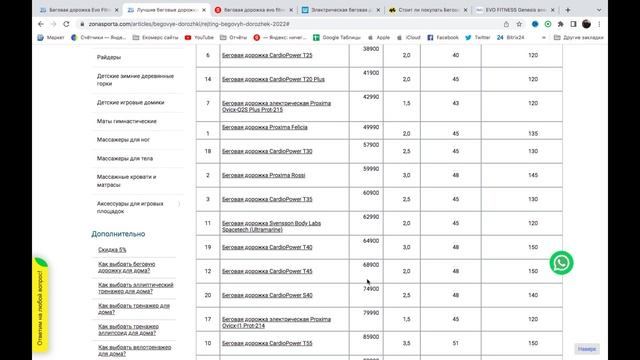Switch to the red-icon Беговая дорожка evo tab
640x360 pixels.
coord(253,10)
